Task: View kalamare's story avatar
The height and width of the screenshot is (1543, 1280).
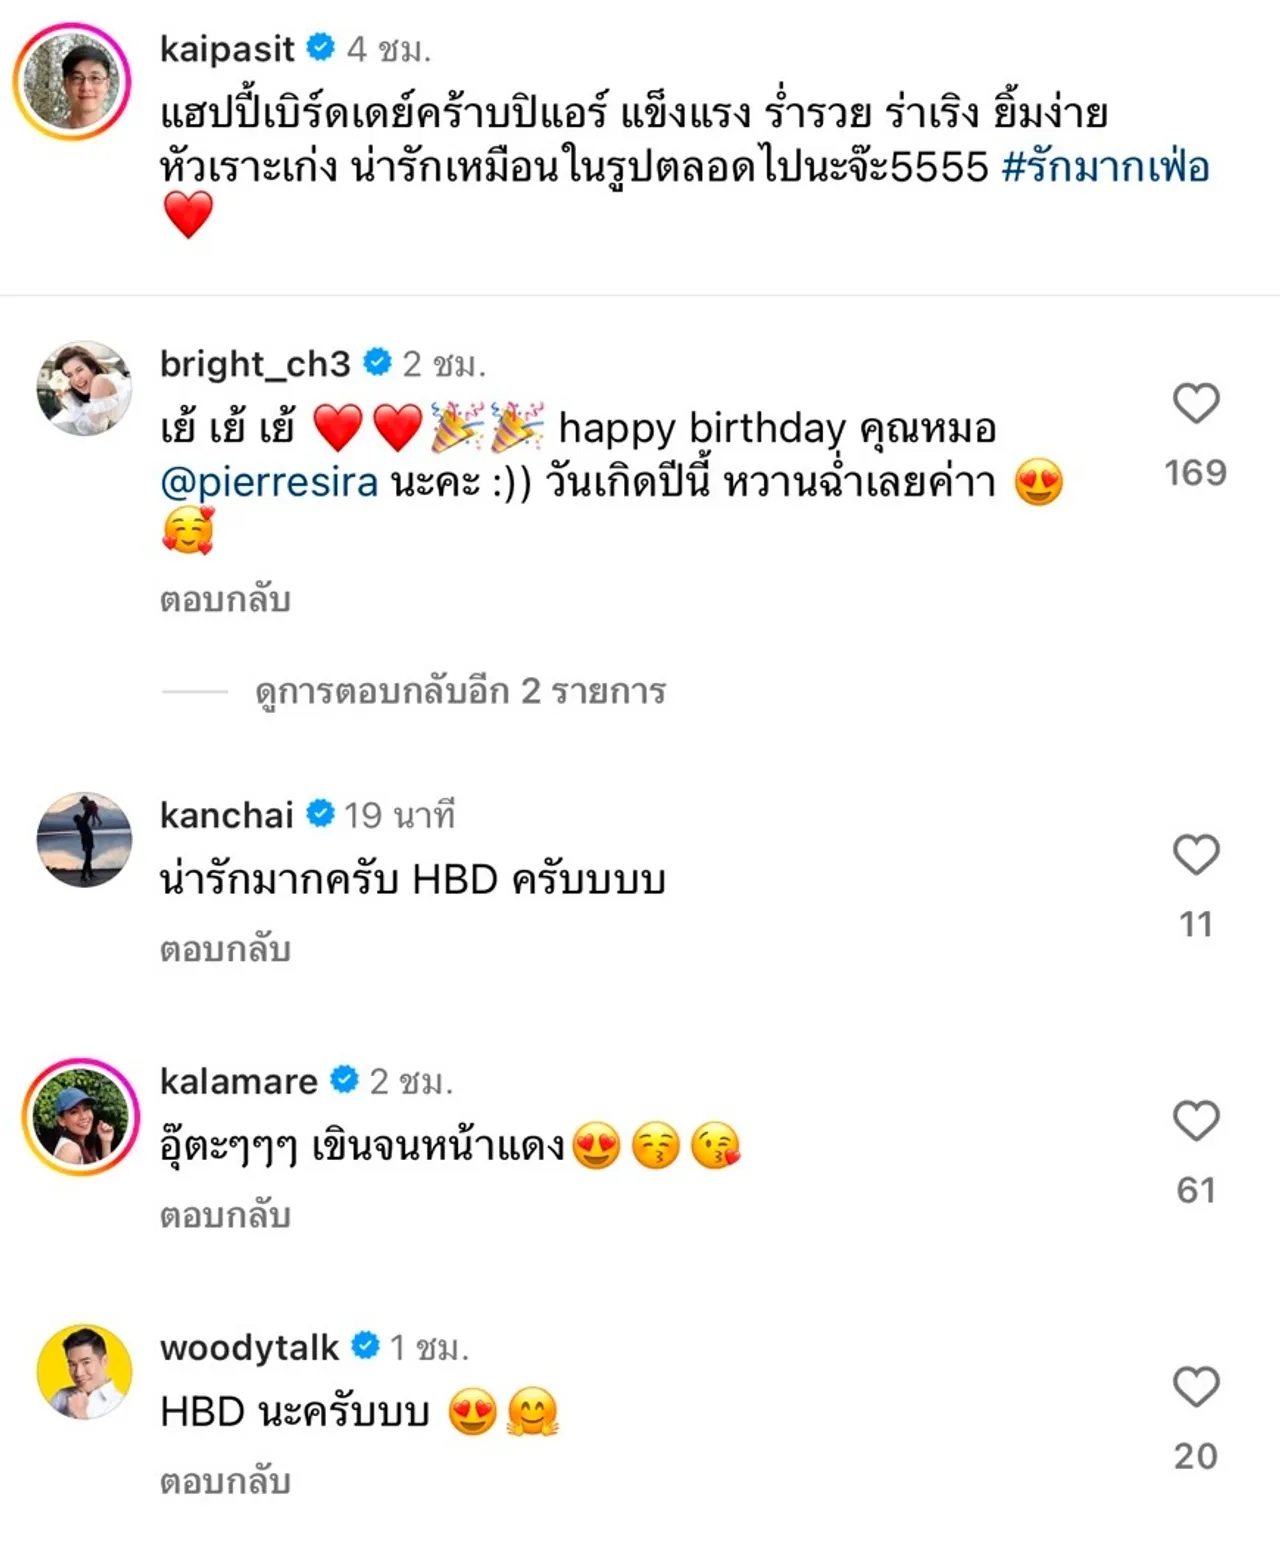Action: coord(81,1116)
